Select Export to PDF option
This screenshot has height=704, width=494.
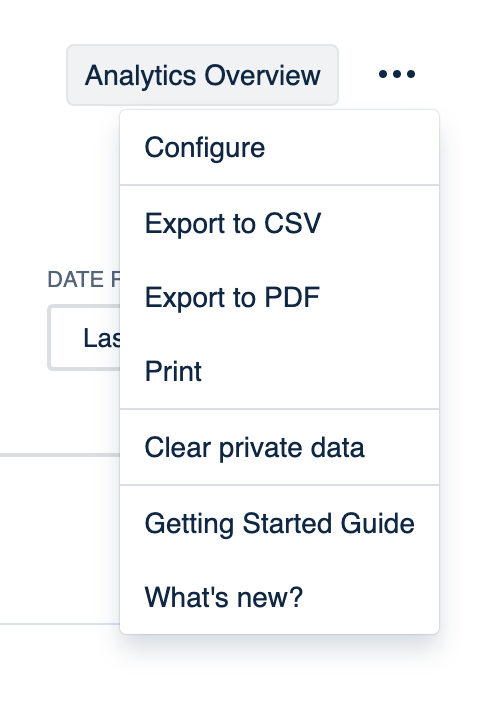[x=279, y=297]
